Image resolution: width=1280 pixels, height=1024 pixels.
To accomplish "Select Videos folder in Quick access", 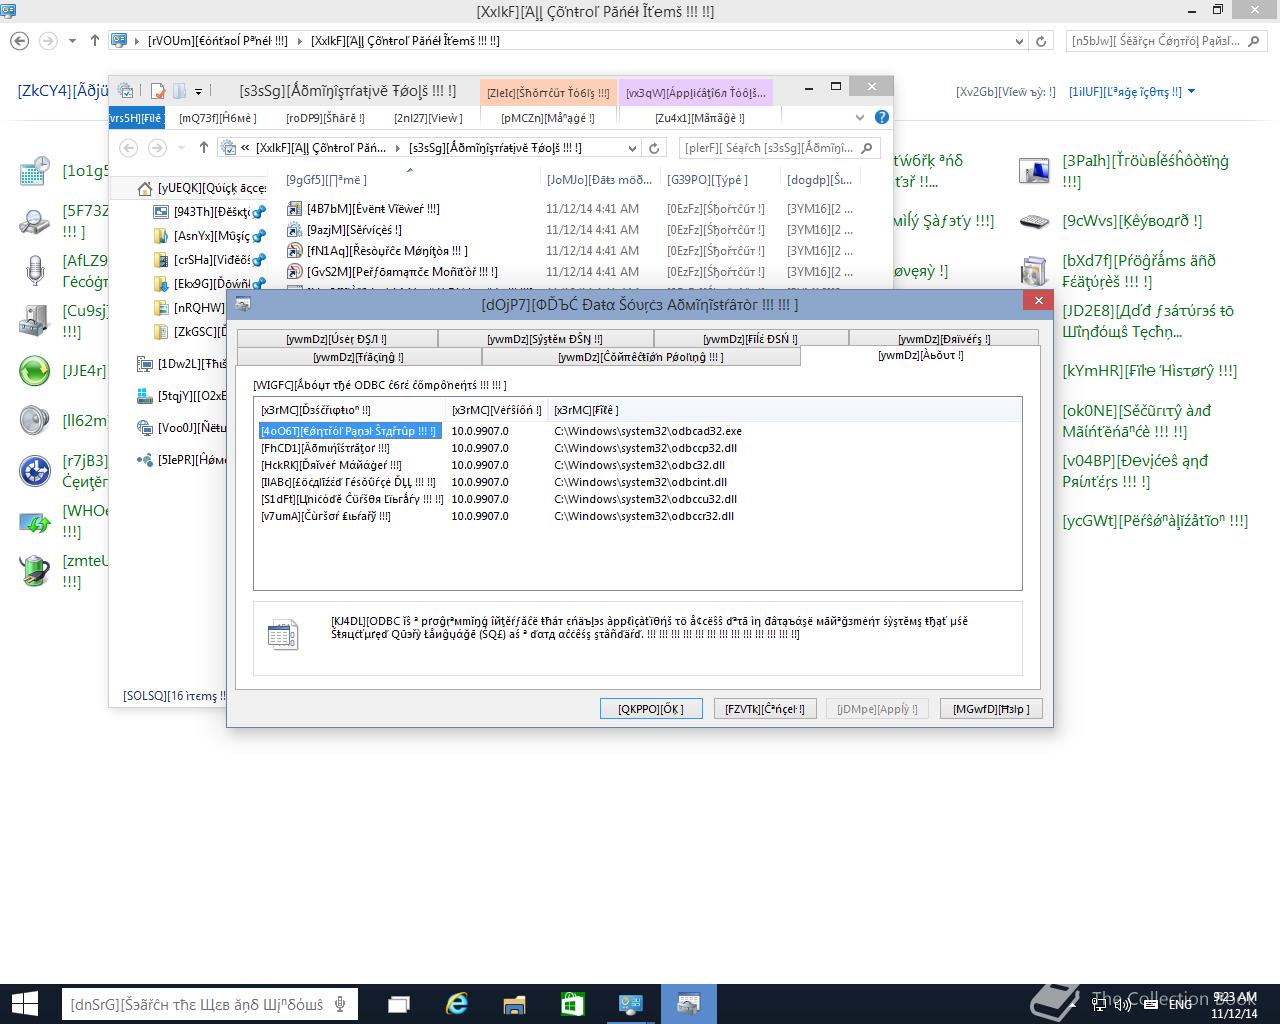I will (x=211, y=260).
